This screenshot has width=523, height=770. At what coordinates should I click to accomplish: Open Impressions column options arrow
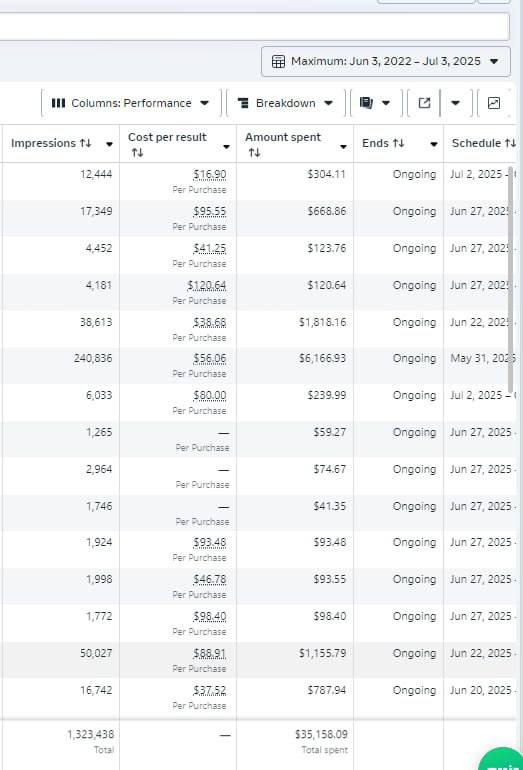coord(109,144)
